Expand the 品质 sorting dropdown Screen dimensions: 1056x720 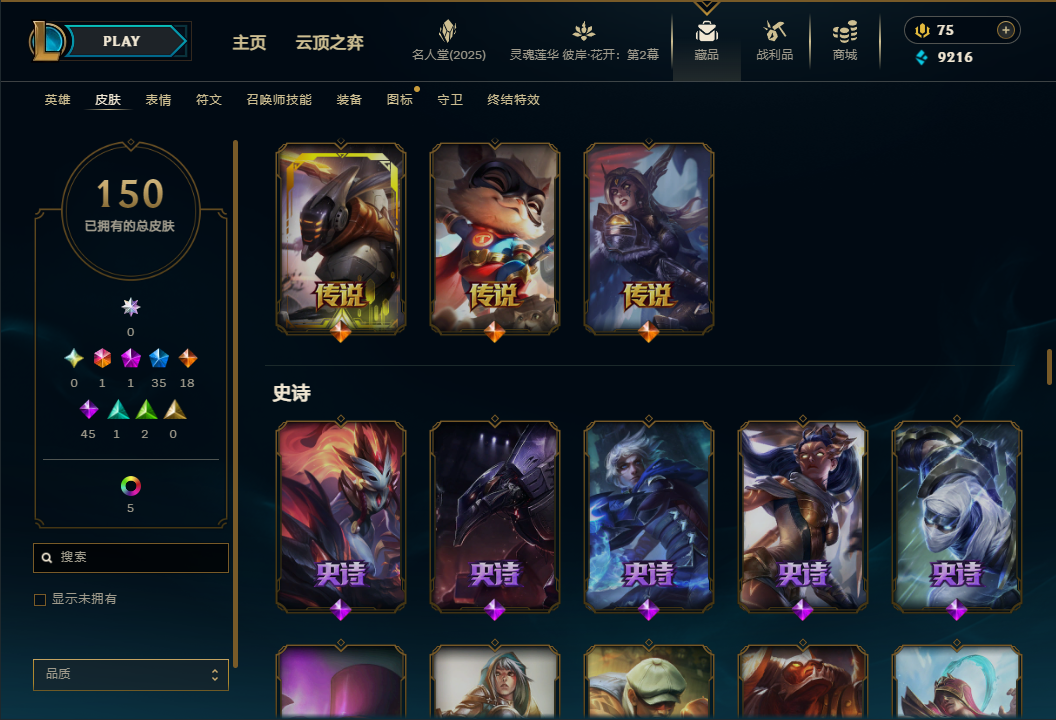tap(131, 675)
